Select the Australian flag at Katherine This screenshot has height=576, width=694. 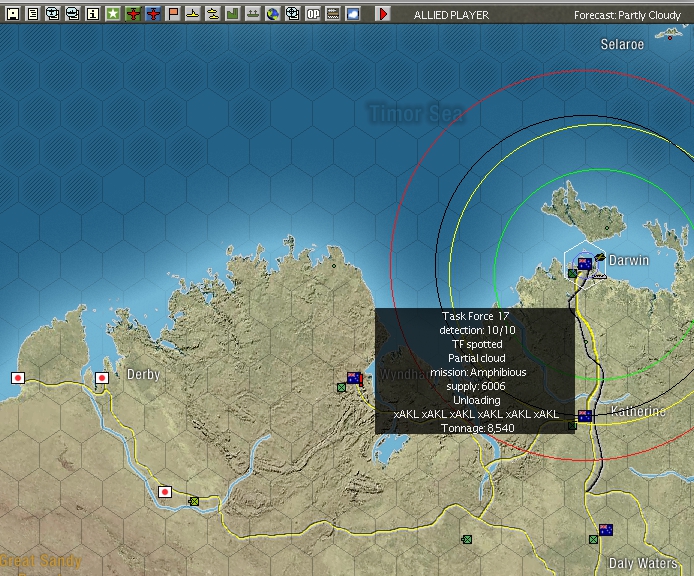point(585,416)
